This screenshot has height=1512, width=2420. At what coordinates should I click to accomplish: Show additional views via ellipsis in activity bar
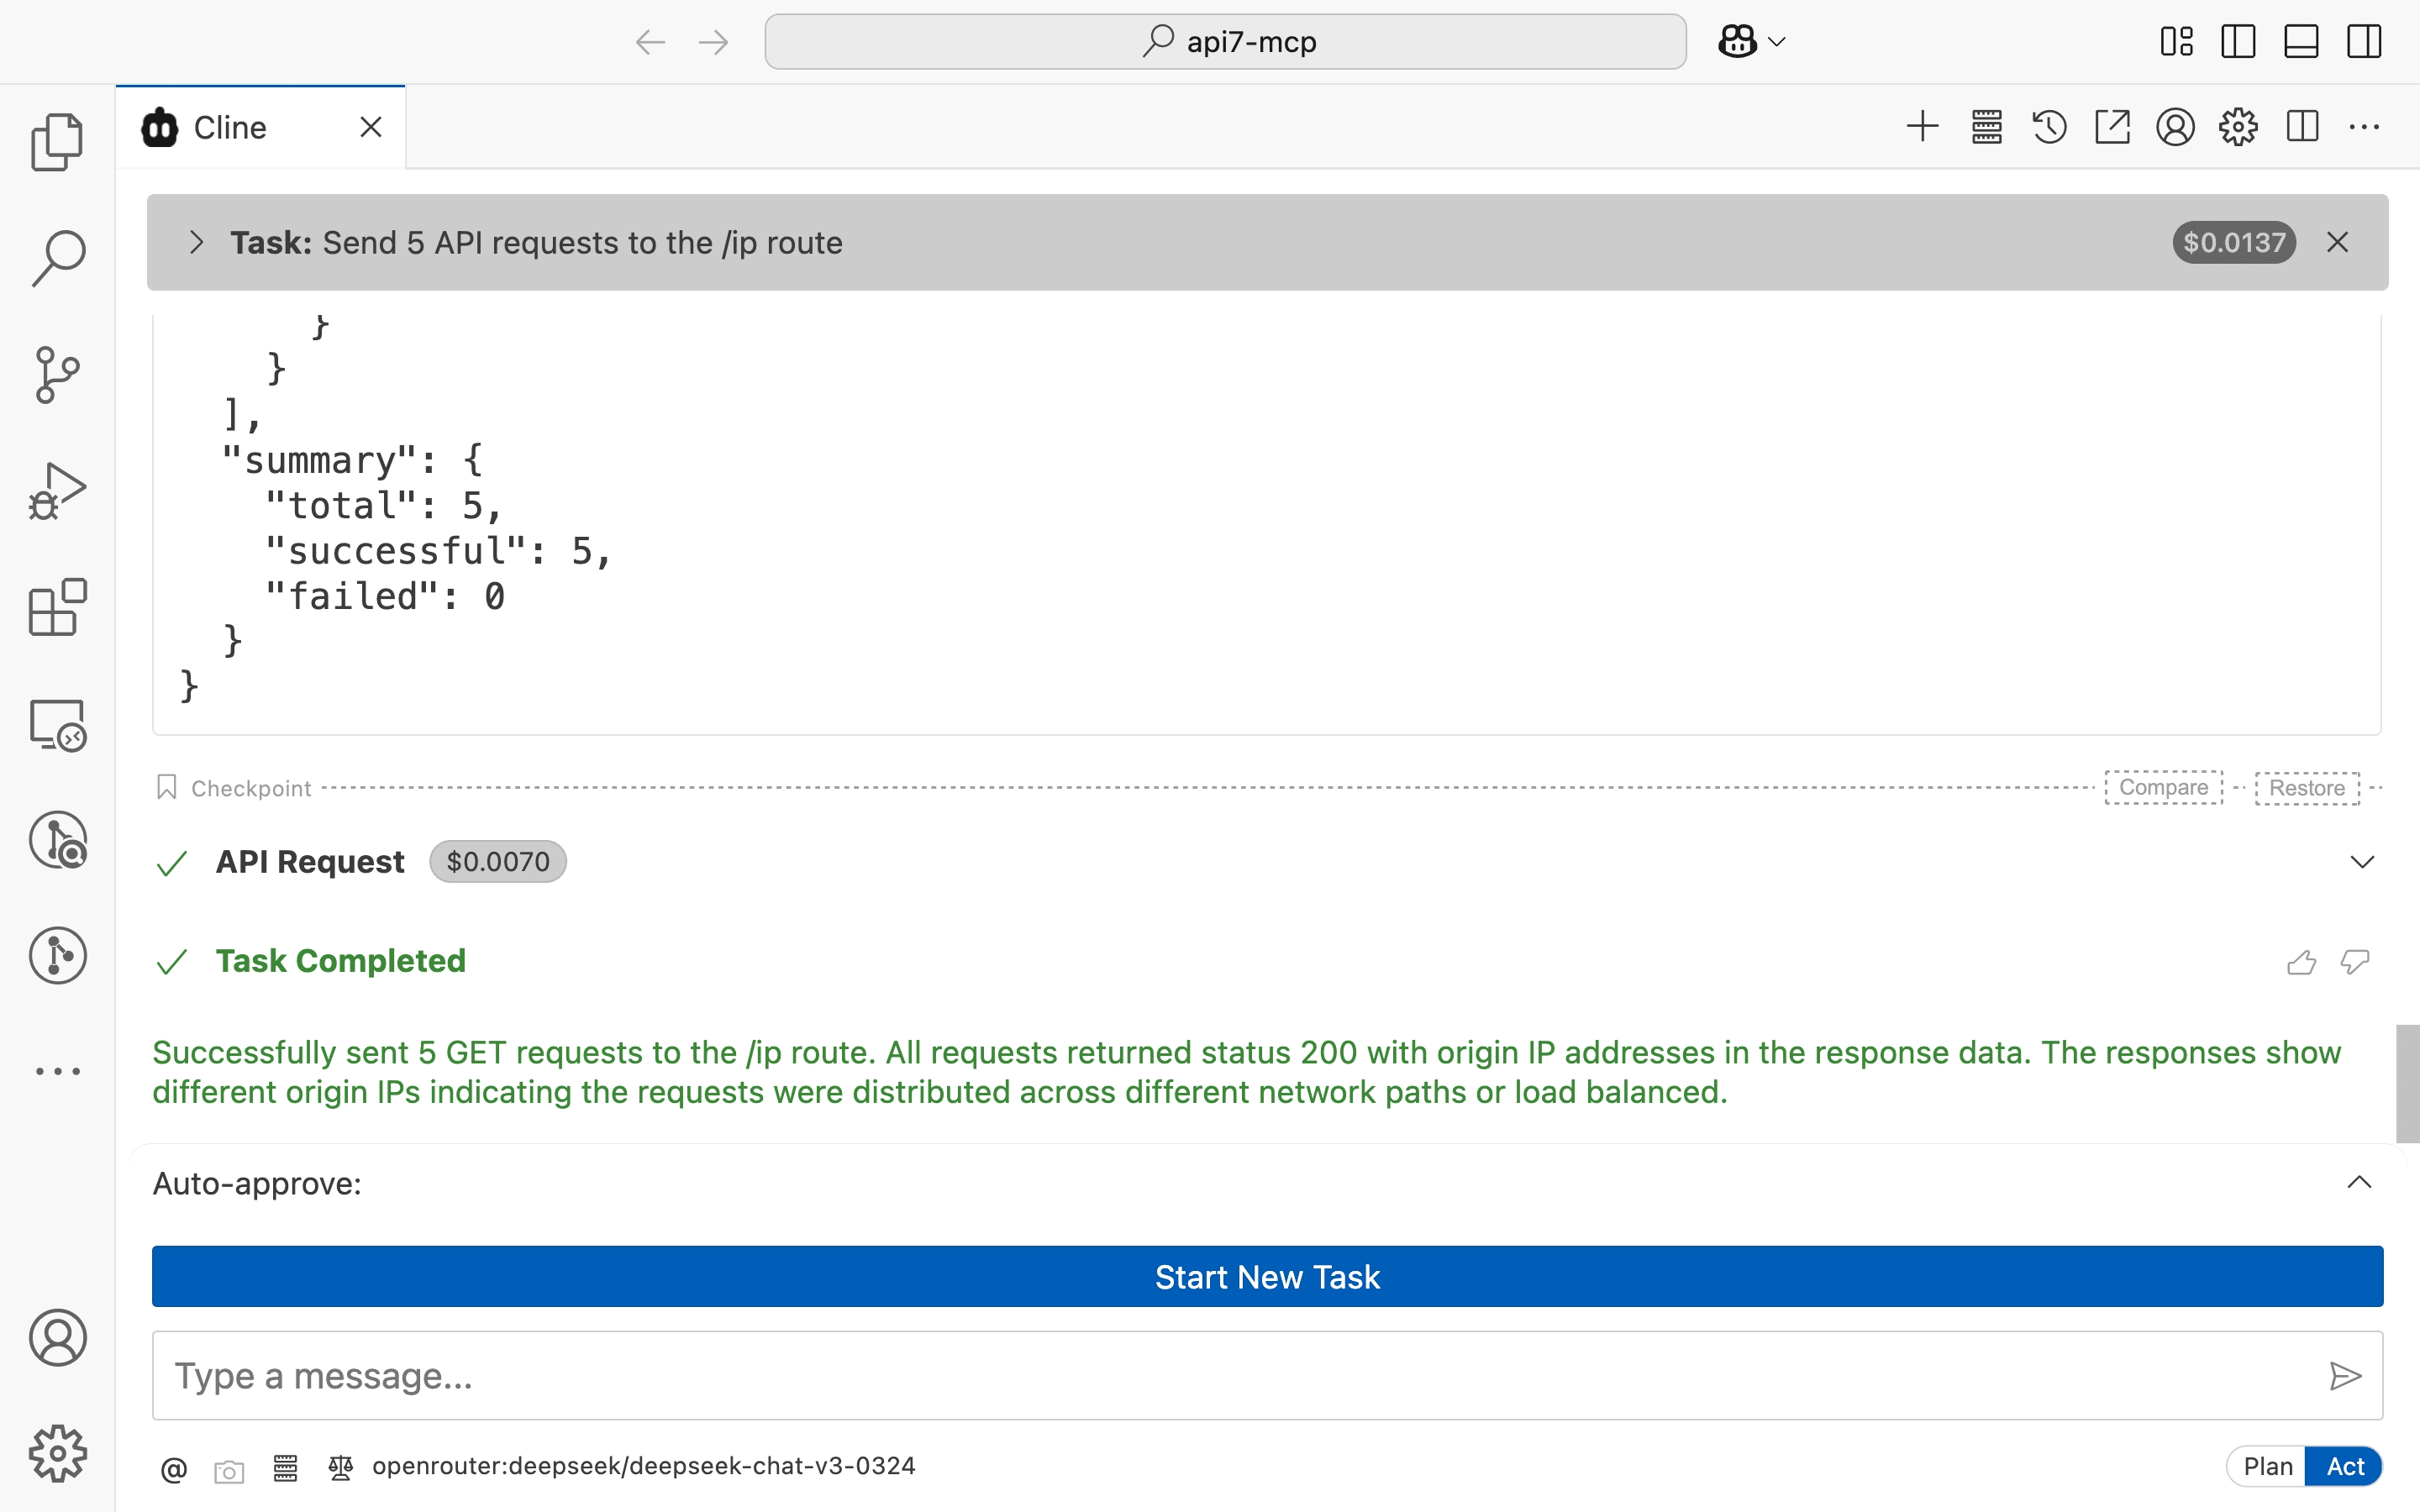pos(57,1071)
